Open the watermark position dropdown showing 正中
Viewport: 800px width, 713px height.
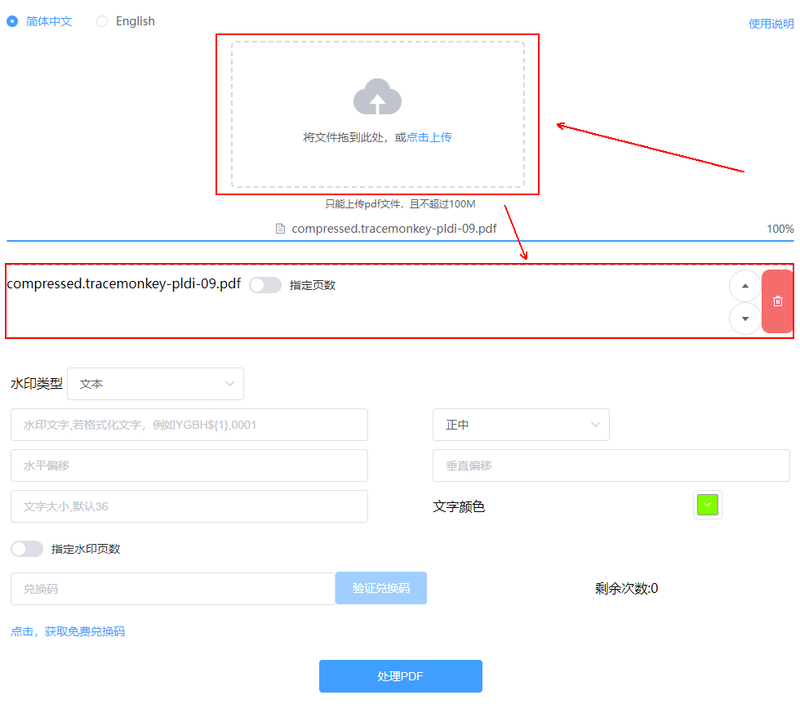point(521,425)
